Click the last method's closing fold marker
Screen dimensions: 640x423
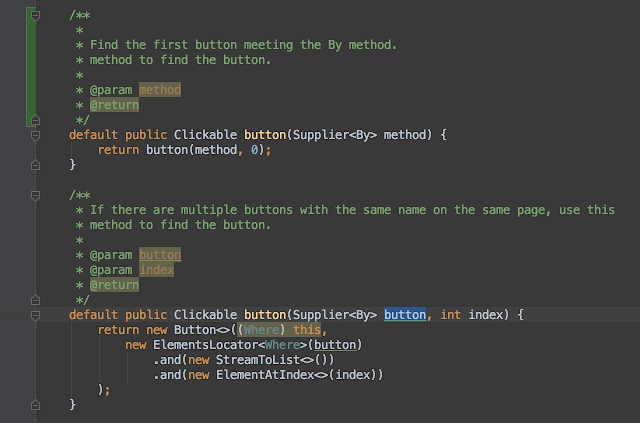pyautogui.click(x=36, y=405)
